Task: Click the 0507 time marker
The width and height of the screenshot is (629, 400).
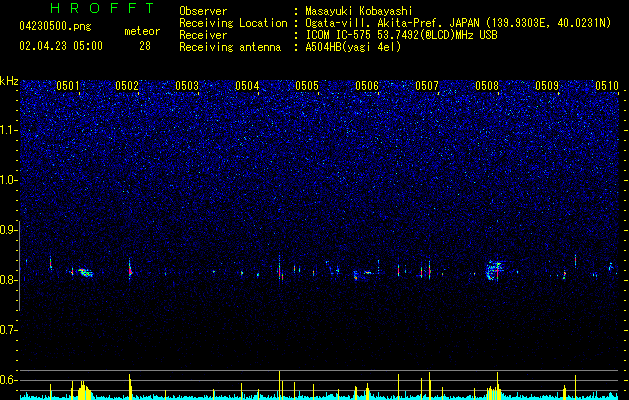Action: pos(427,85)
